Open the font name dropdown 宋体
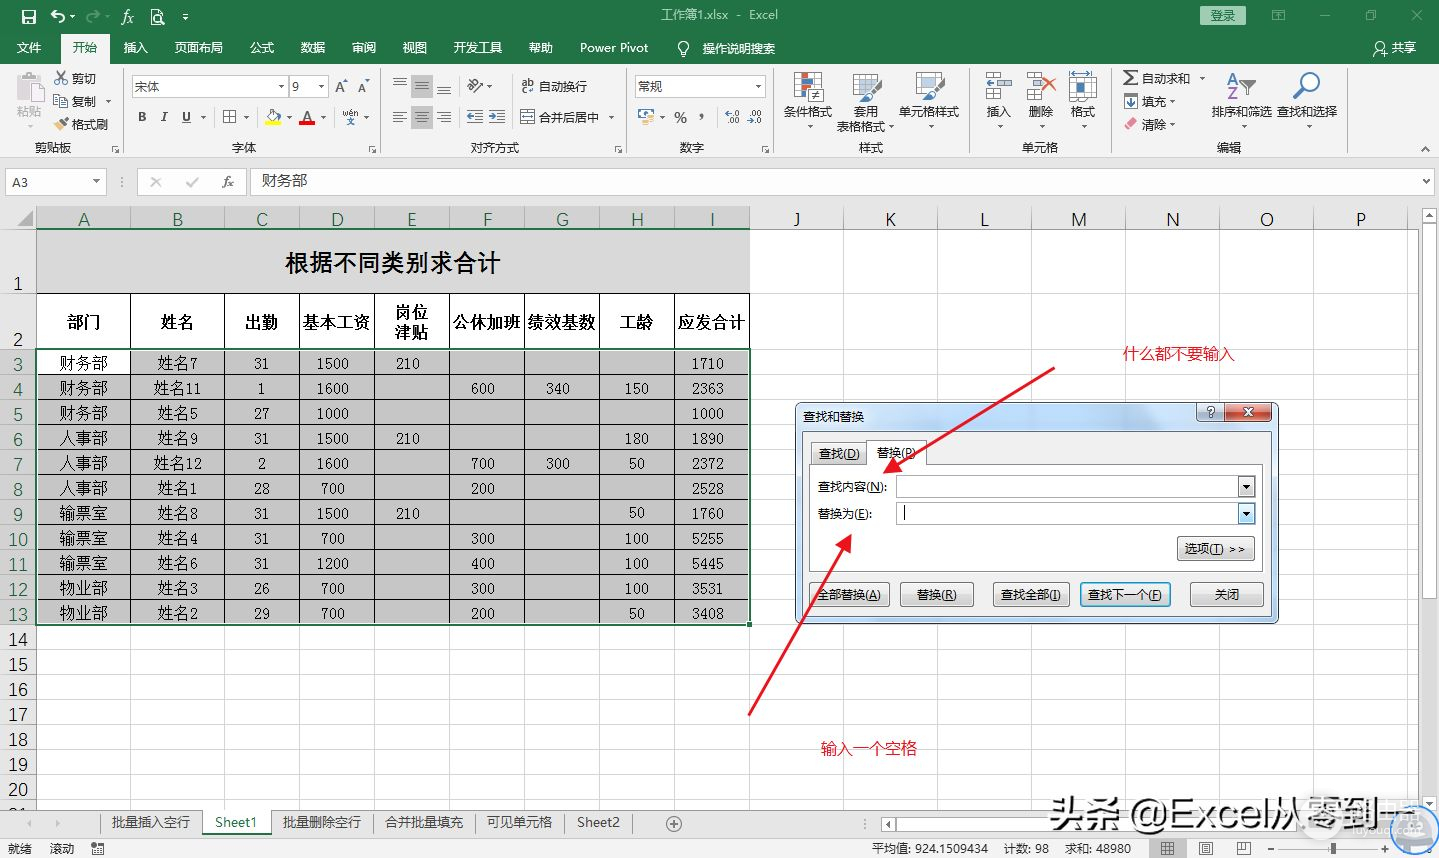 281,87
